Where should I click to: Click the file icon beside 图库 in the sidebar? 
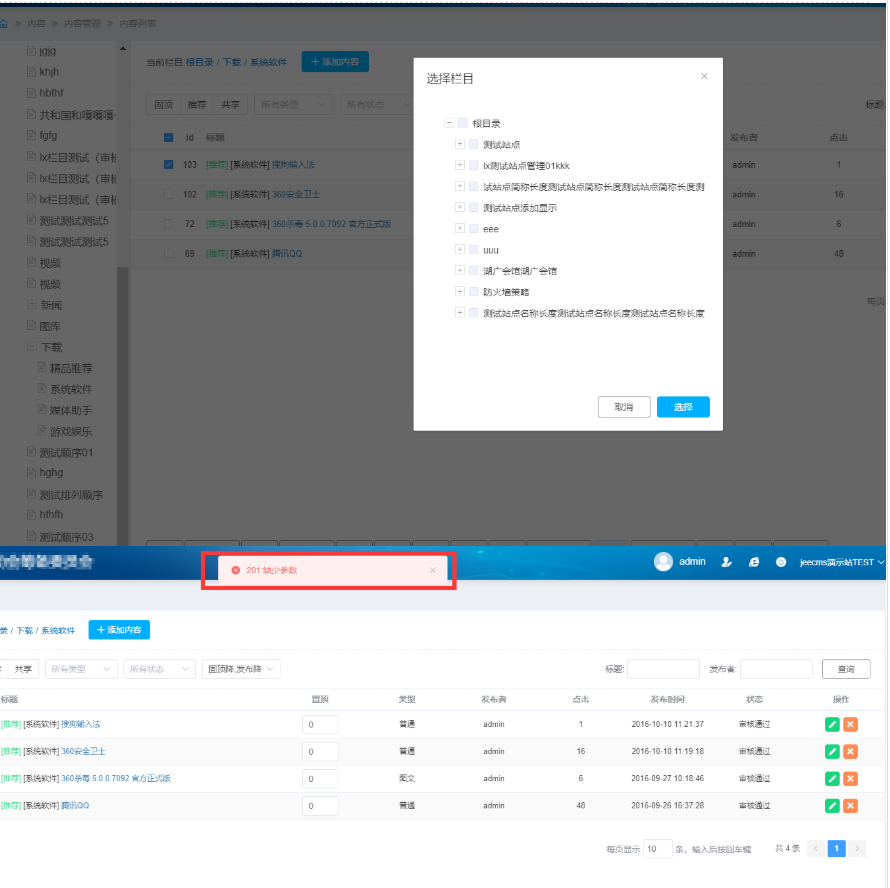pyautogui.click(x=31, y=325)
